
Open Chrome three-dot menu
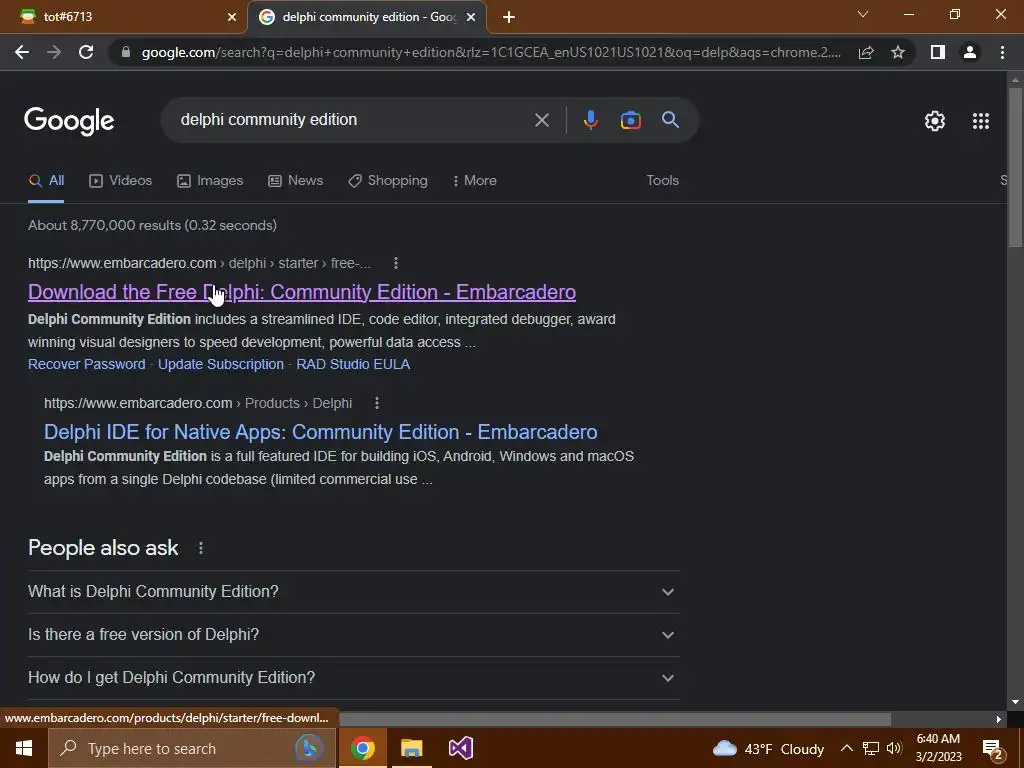click(1002, 52)
